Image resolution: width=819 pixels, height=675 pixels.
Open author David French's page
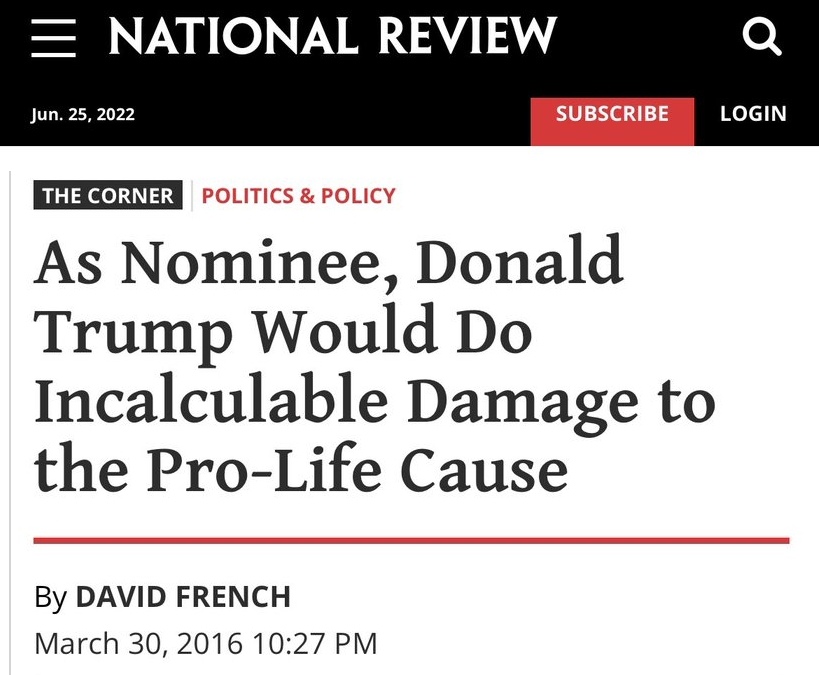coord(183,598)
